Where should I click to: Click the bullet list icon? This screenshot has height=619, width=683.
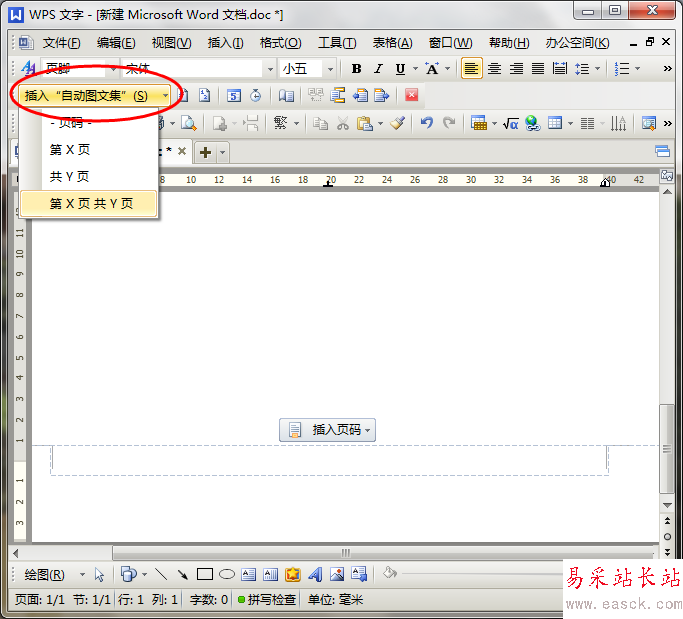(x=622, y=69)
